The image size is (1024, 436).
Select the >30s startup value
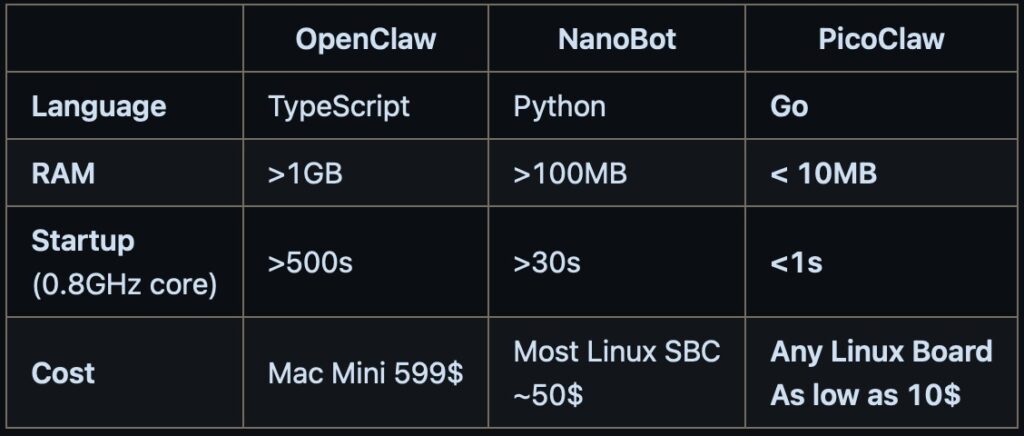[x=547, y=263]
